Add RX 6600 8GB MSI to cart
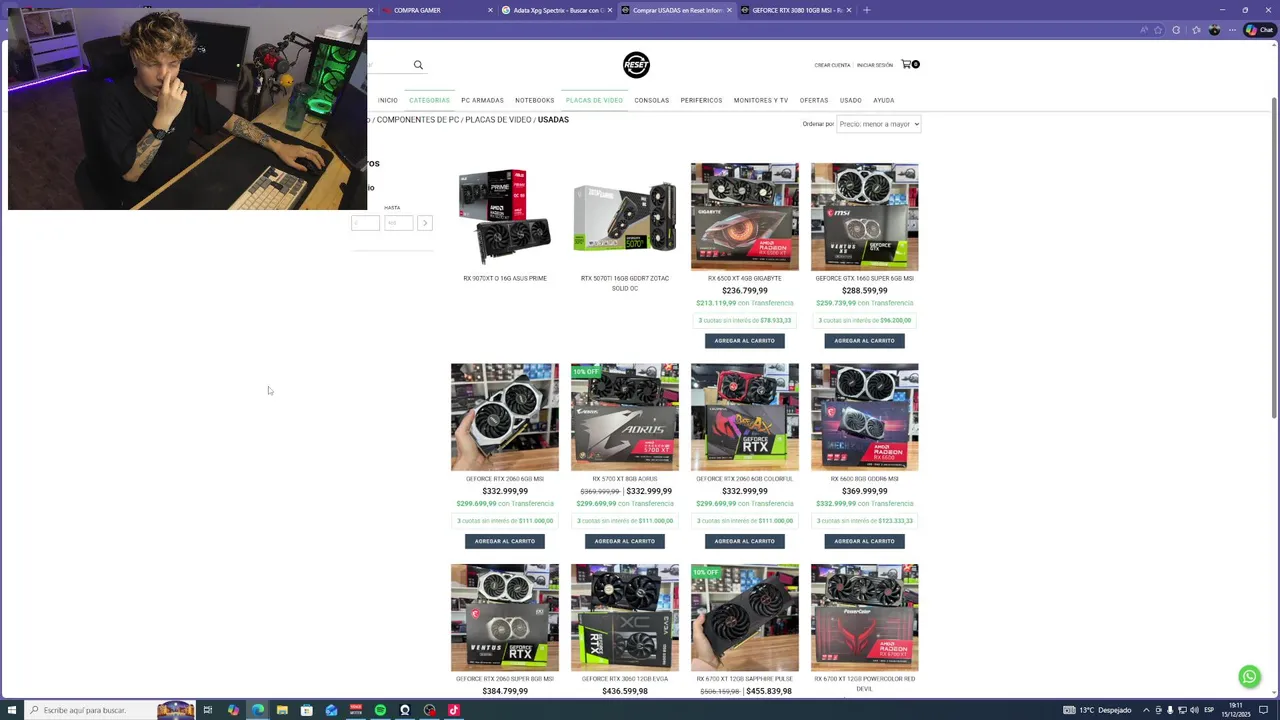Image resolution: width=1280 pixels, height=720 pixels. coord(865,541)
